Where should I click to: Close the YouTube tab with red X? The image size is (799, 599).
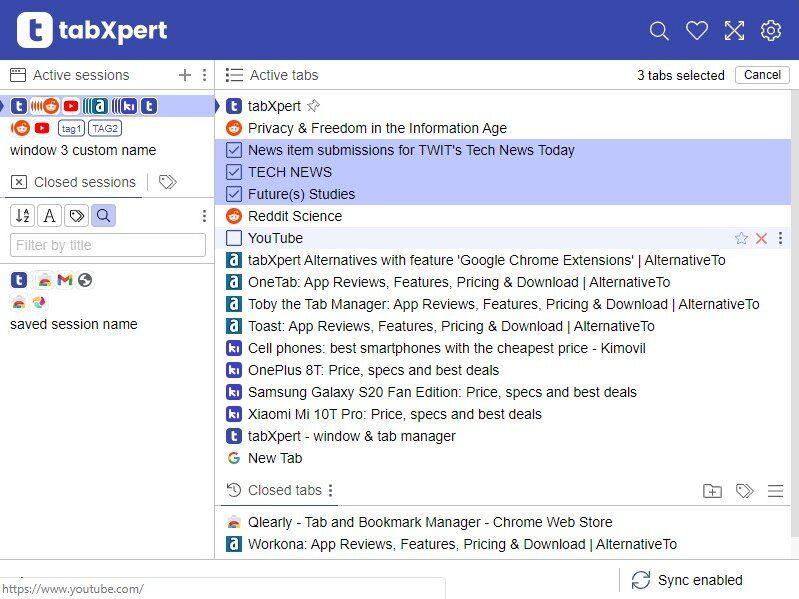[761, 238]
